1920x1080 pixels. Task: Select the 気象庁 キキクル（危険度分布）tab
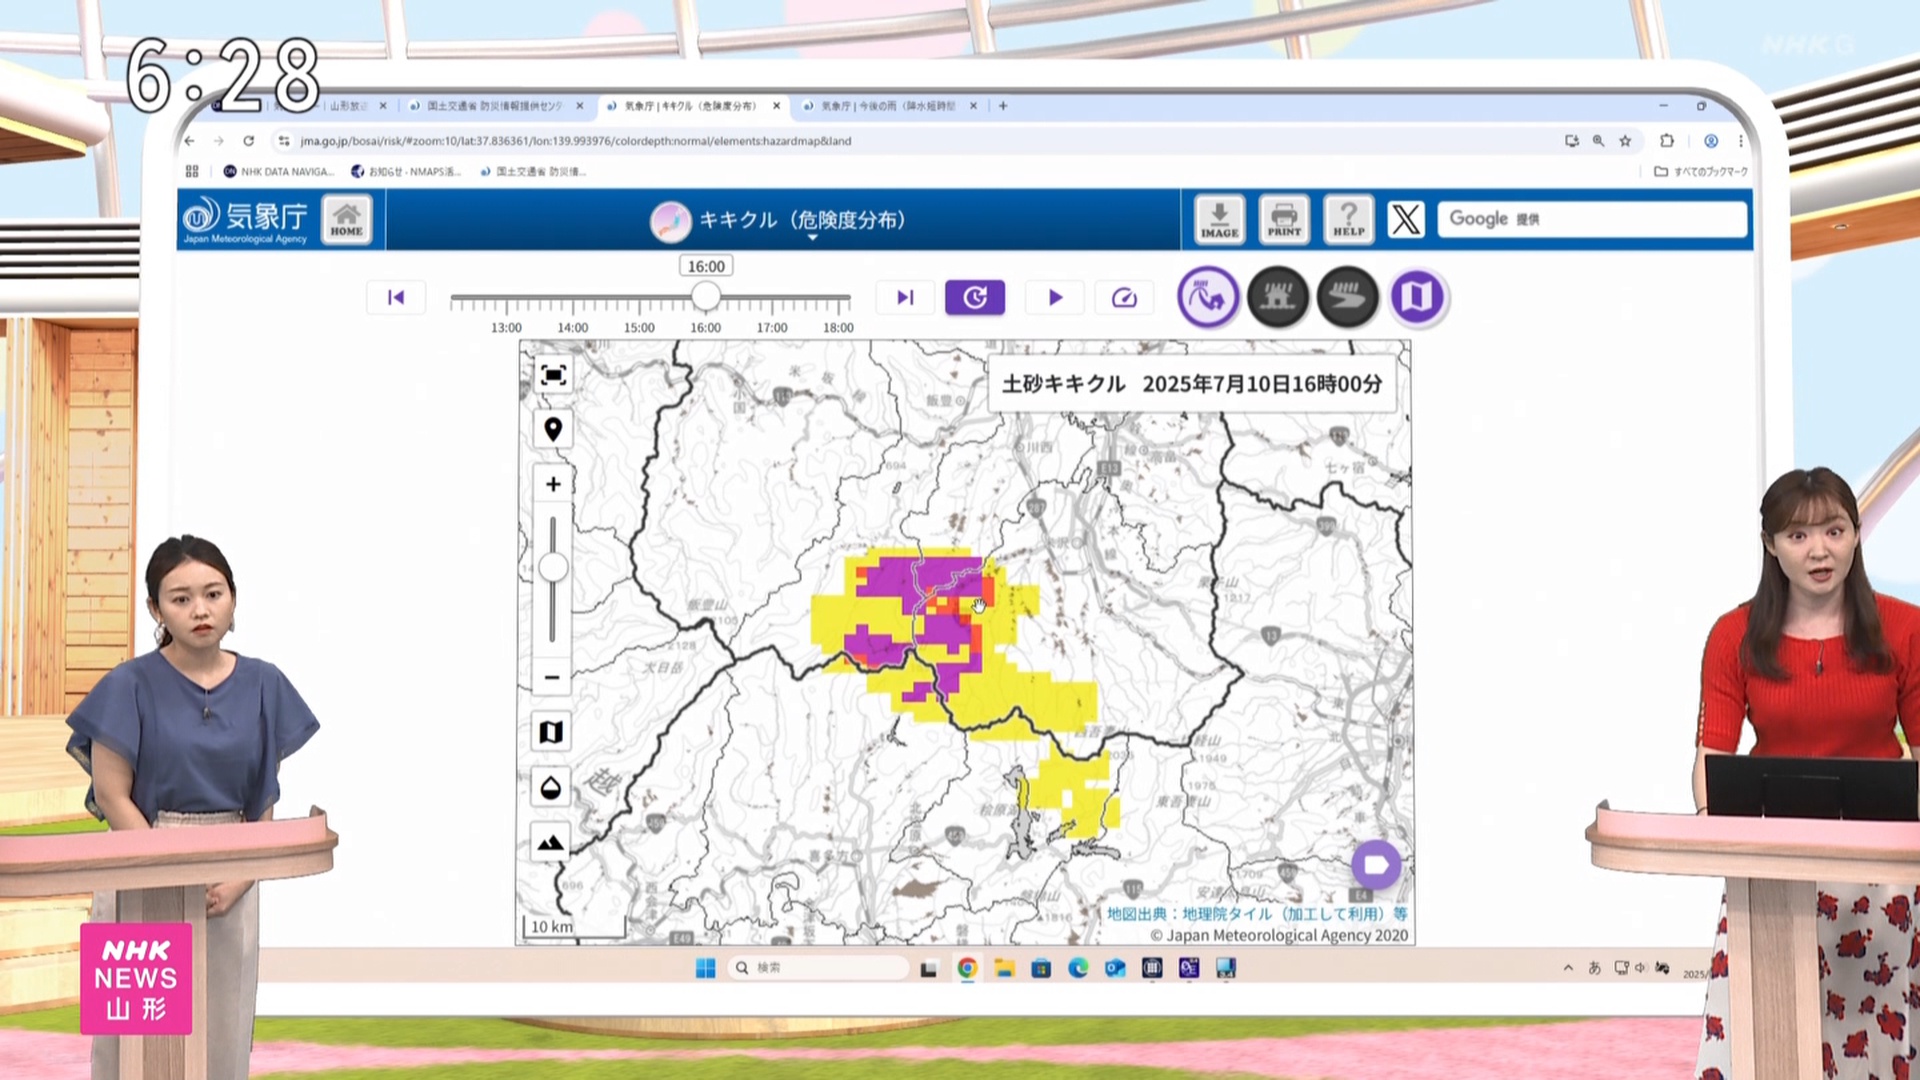(x=691, y=105)
